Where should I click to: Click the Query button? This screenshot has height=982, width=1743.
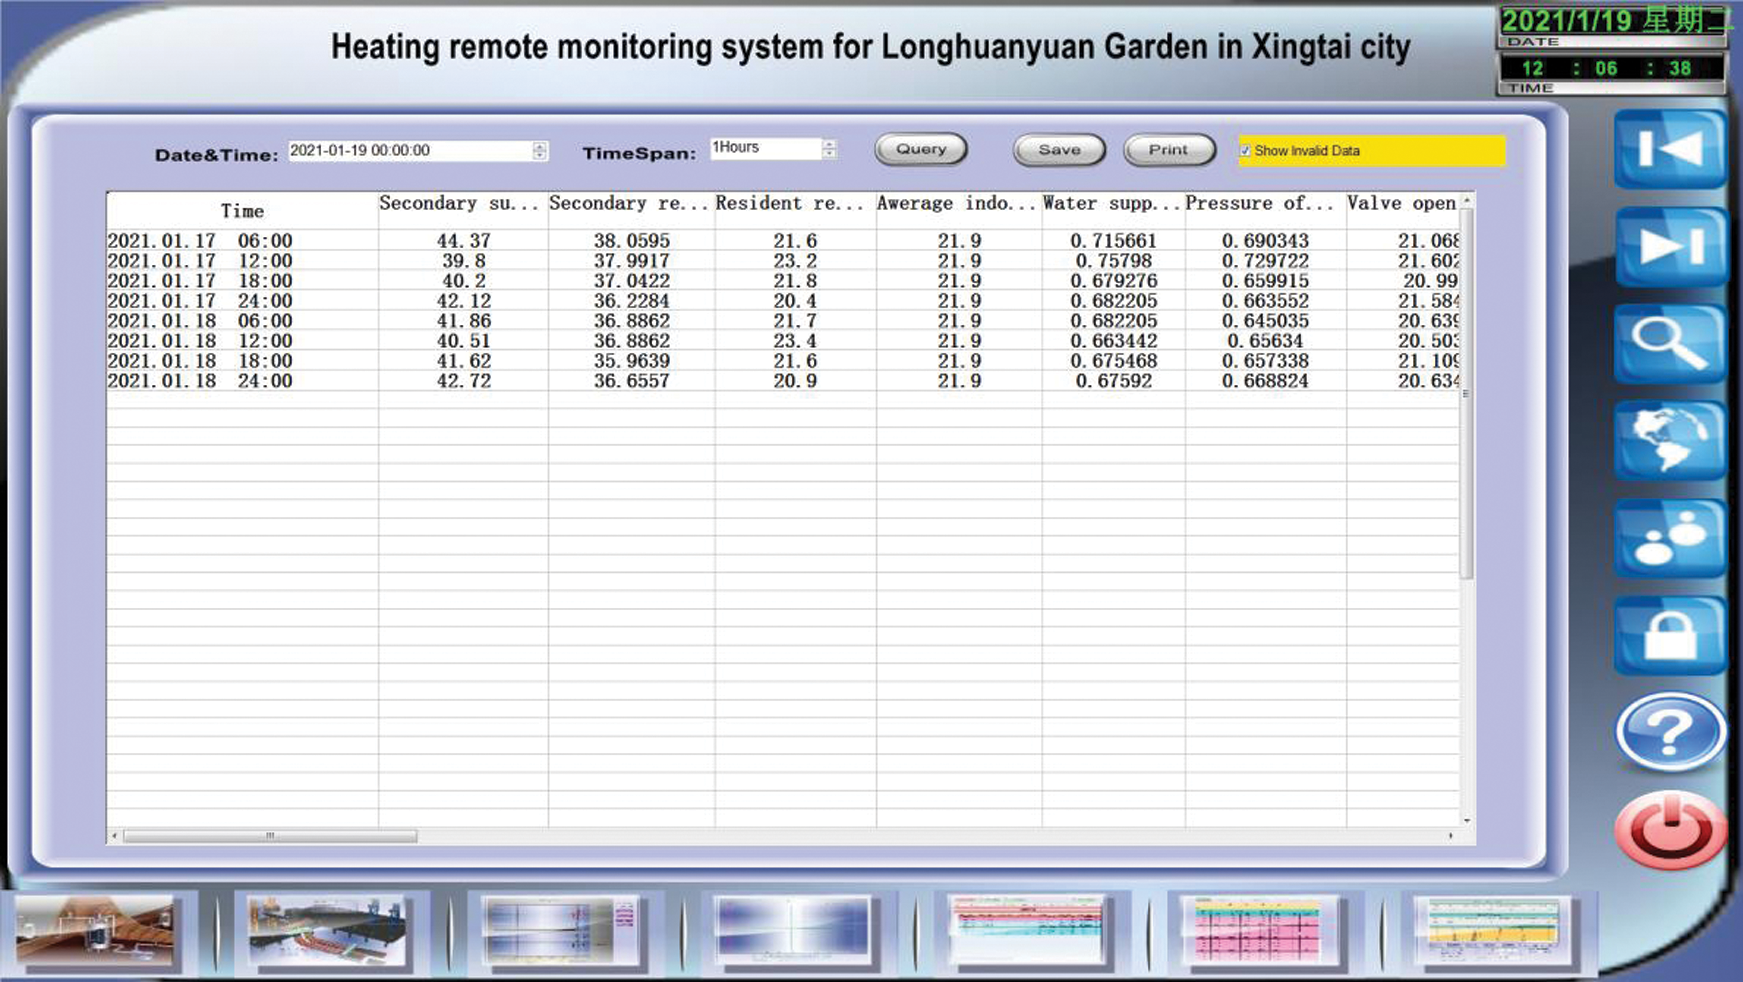coord(920,149)
